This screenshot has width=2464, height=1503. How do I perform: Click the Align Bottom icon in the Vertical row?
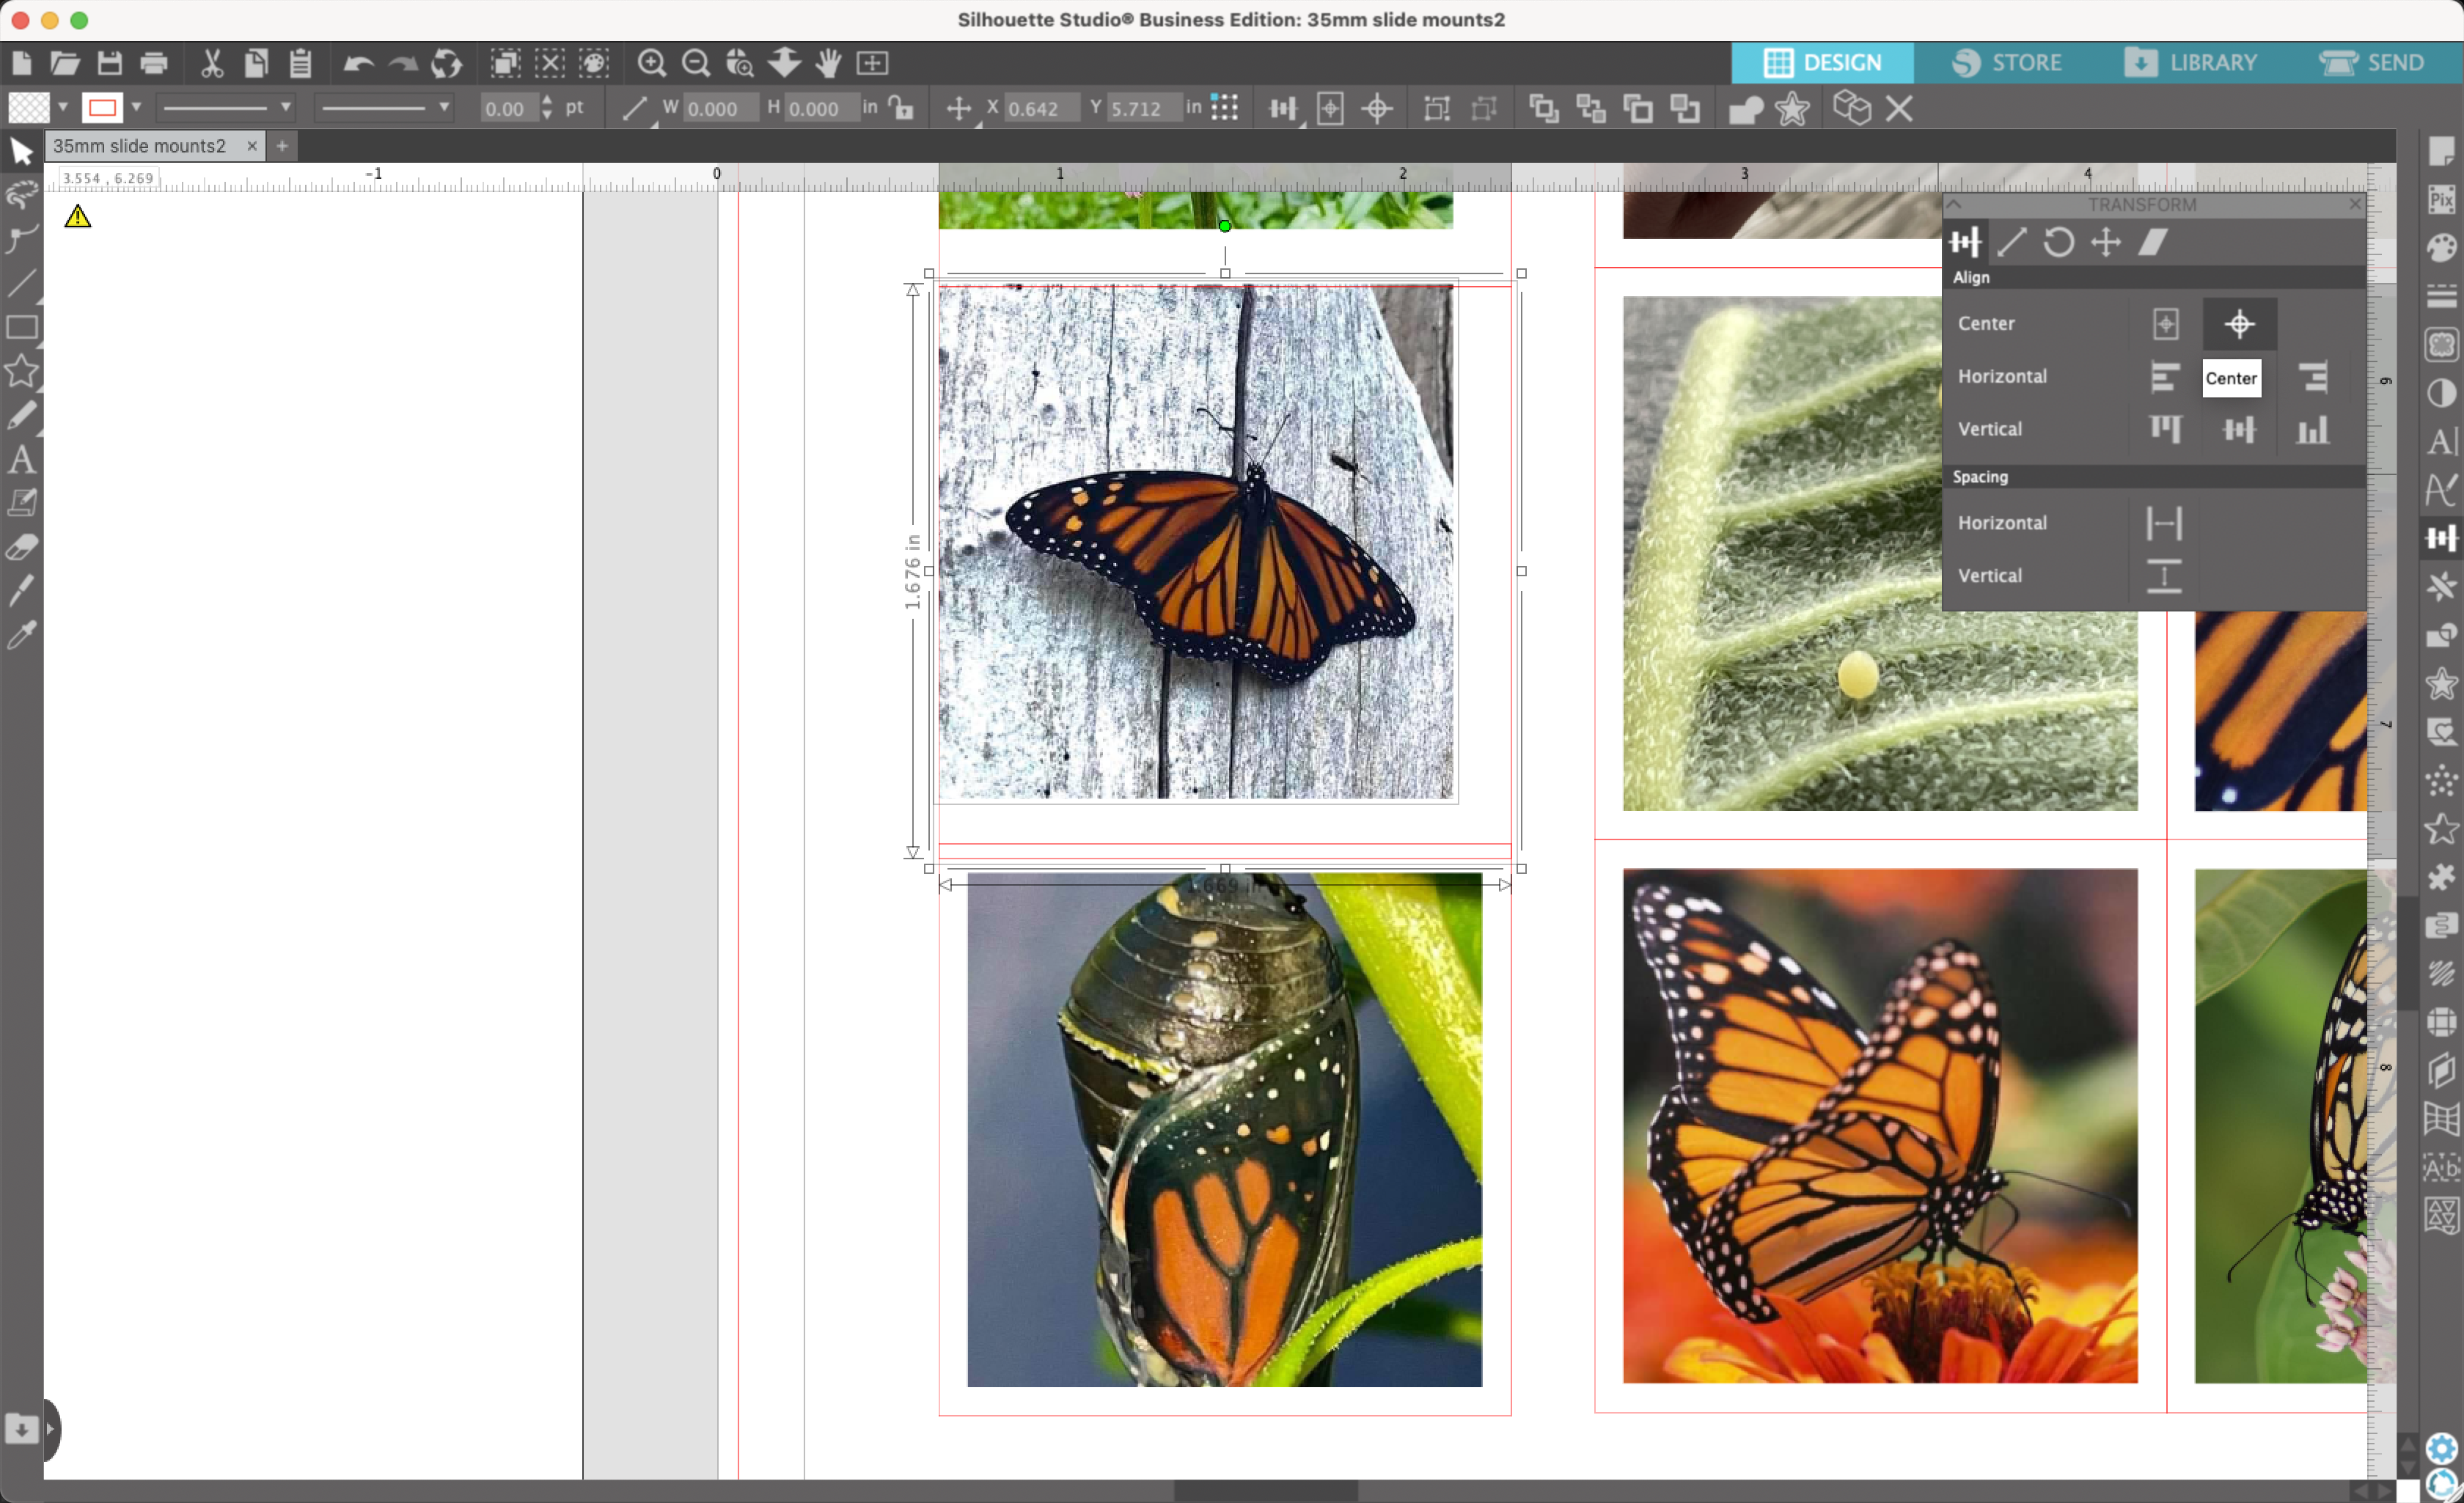2312,430
